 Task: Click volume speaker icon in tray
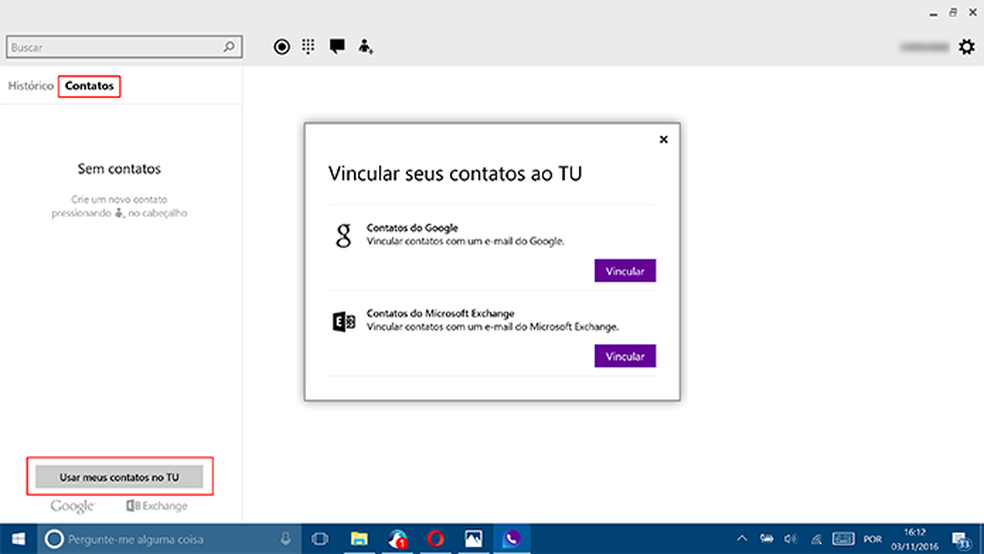(790, 538)
